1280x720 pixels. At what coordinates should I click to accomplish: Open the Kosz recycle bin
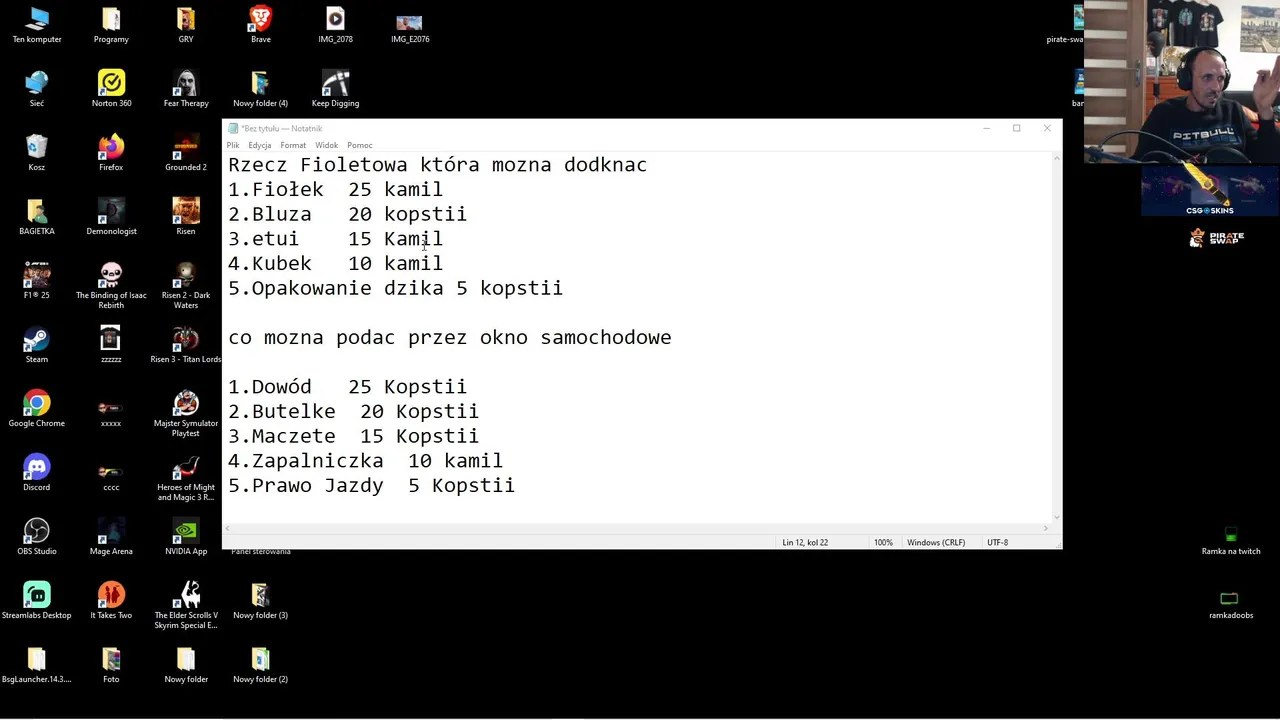(x=37, y=153)
